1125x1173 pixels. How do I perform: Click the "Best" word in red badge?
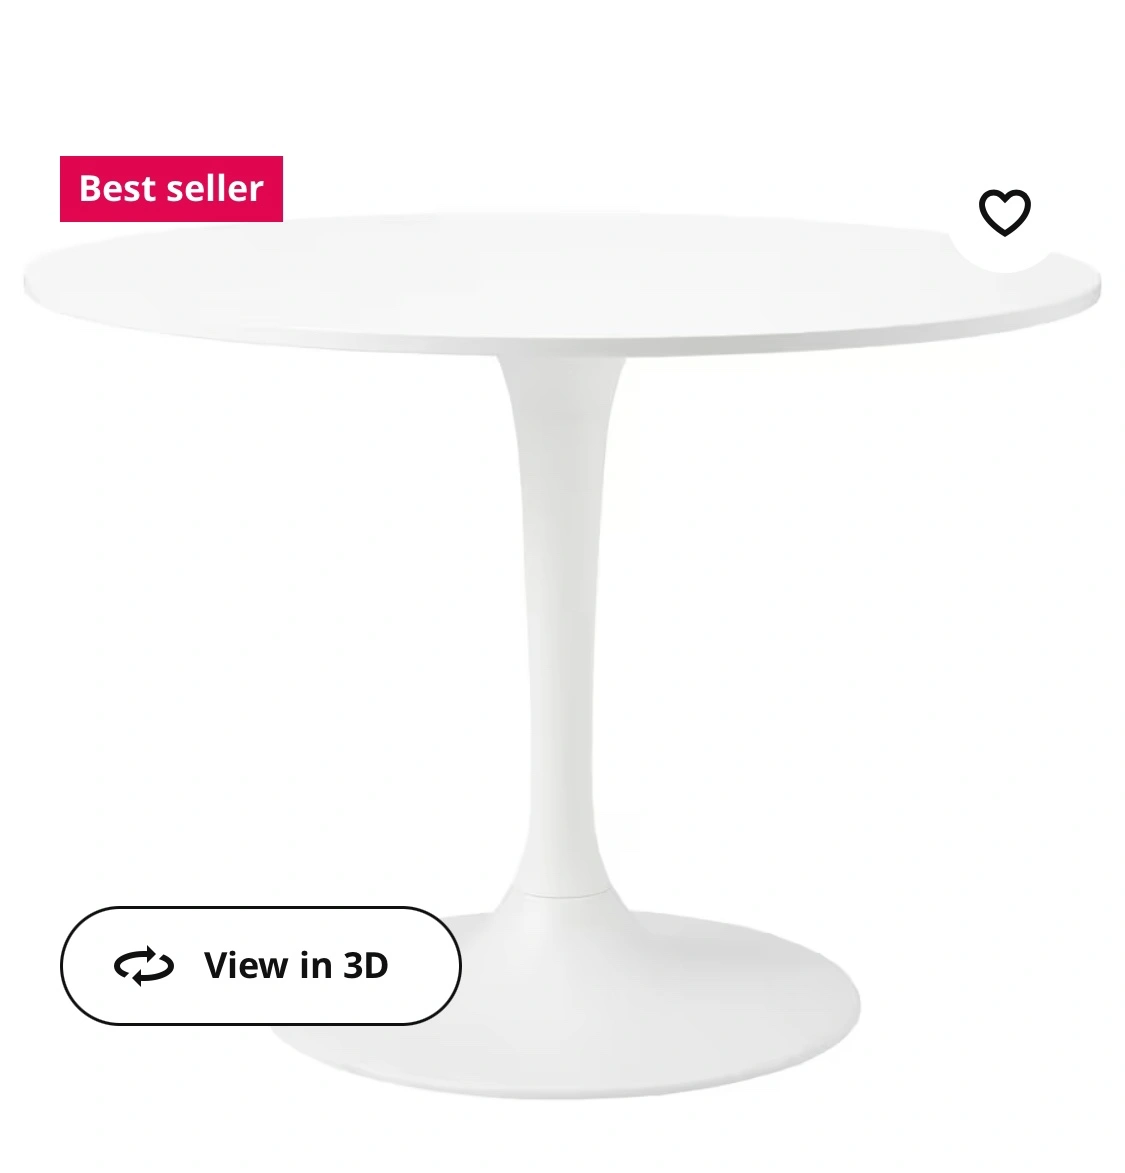pyautogui.click(x=118, y=189)
